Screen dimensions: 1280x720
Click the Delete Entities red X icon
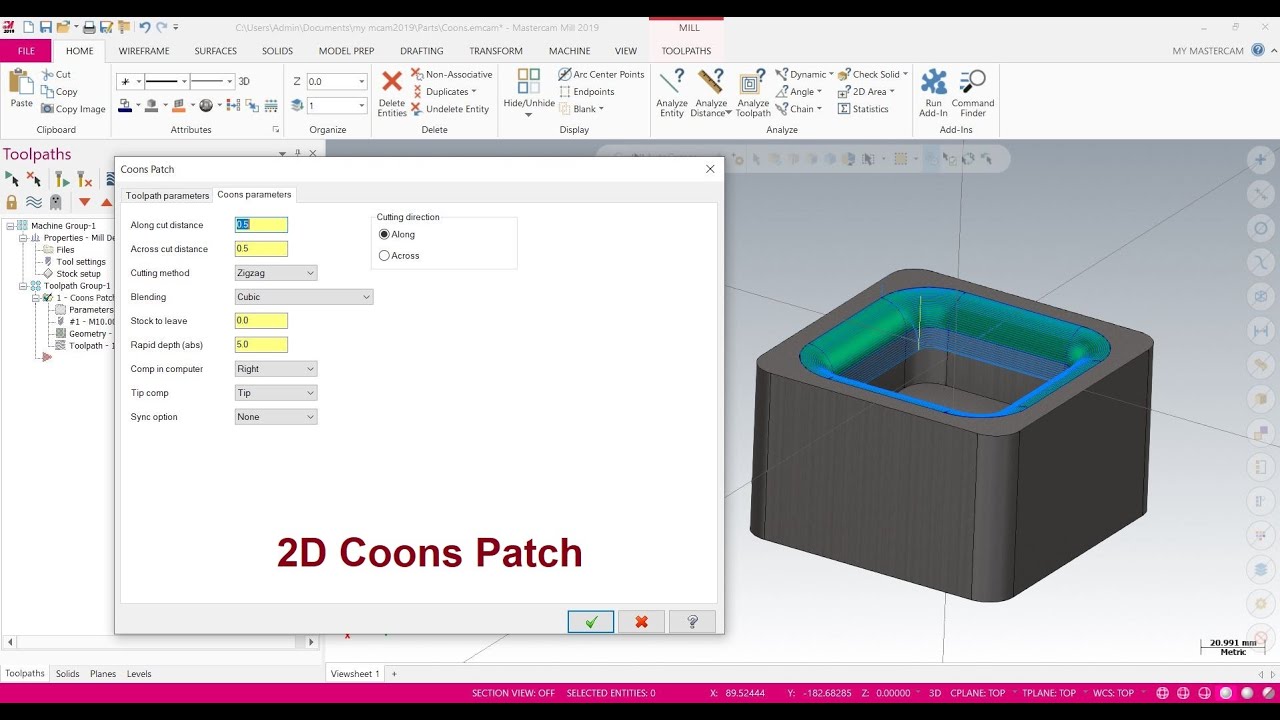(x=392, y=82)
